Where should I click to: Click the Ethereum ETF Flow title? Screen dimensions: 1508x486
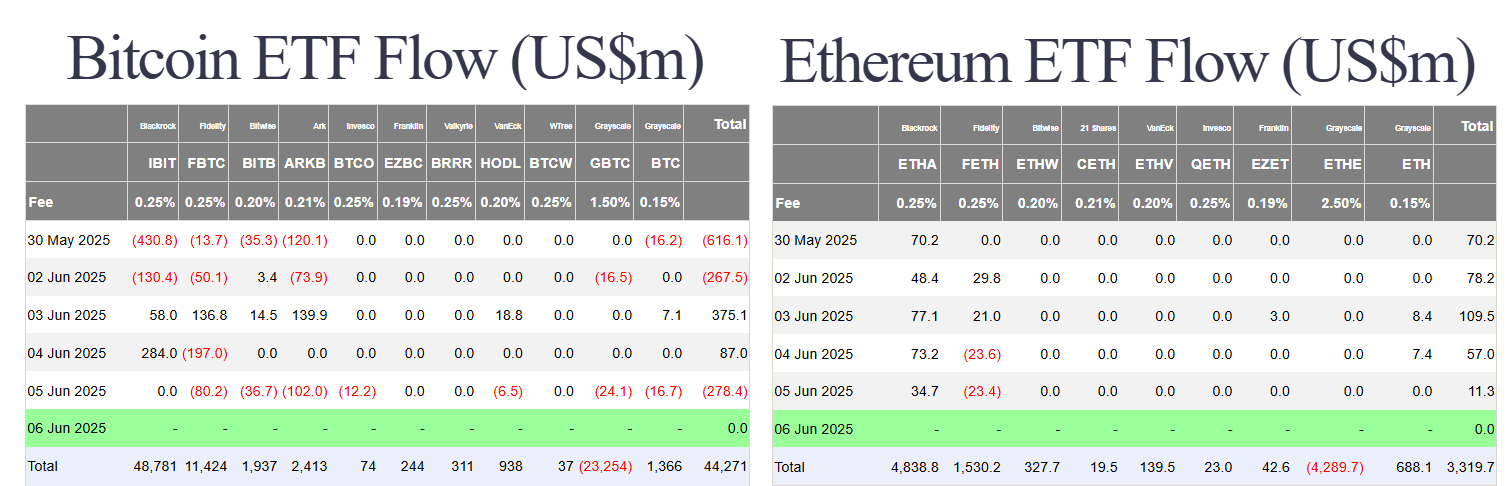[1127, 62]
